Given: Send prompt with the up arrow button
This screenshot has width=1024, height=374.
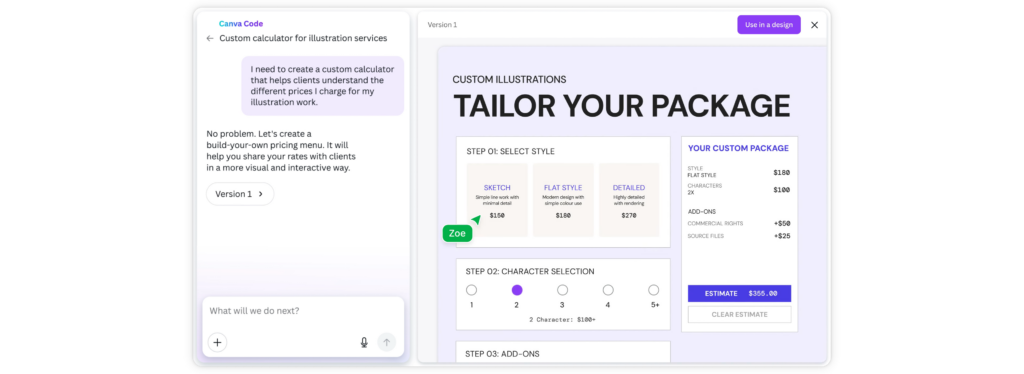Looking at the screenshot, I should click(x=387, y=342).
